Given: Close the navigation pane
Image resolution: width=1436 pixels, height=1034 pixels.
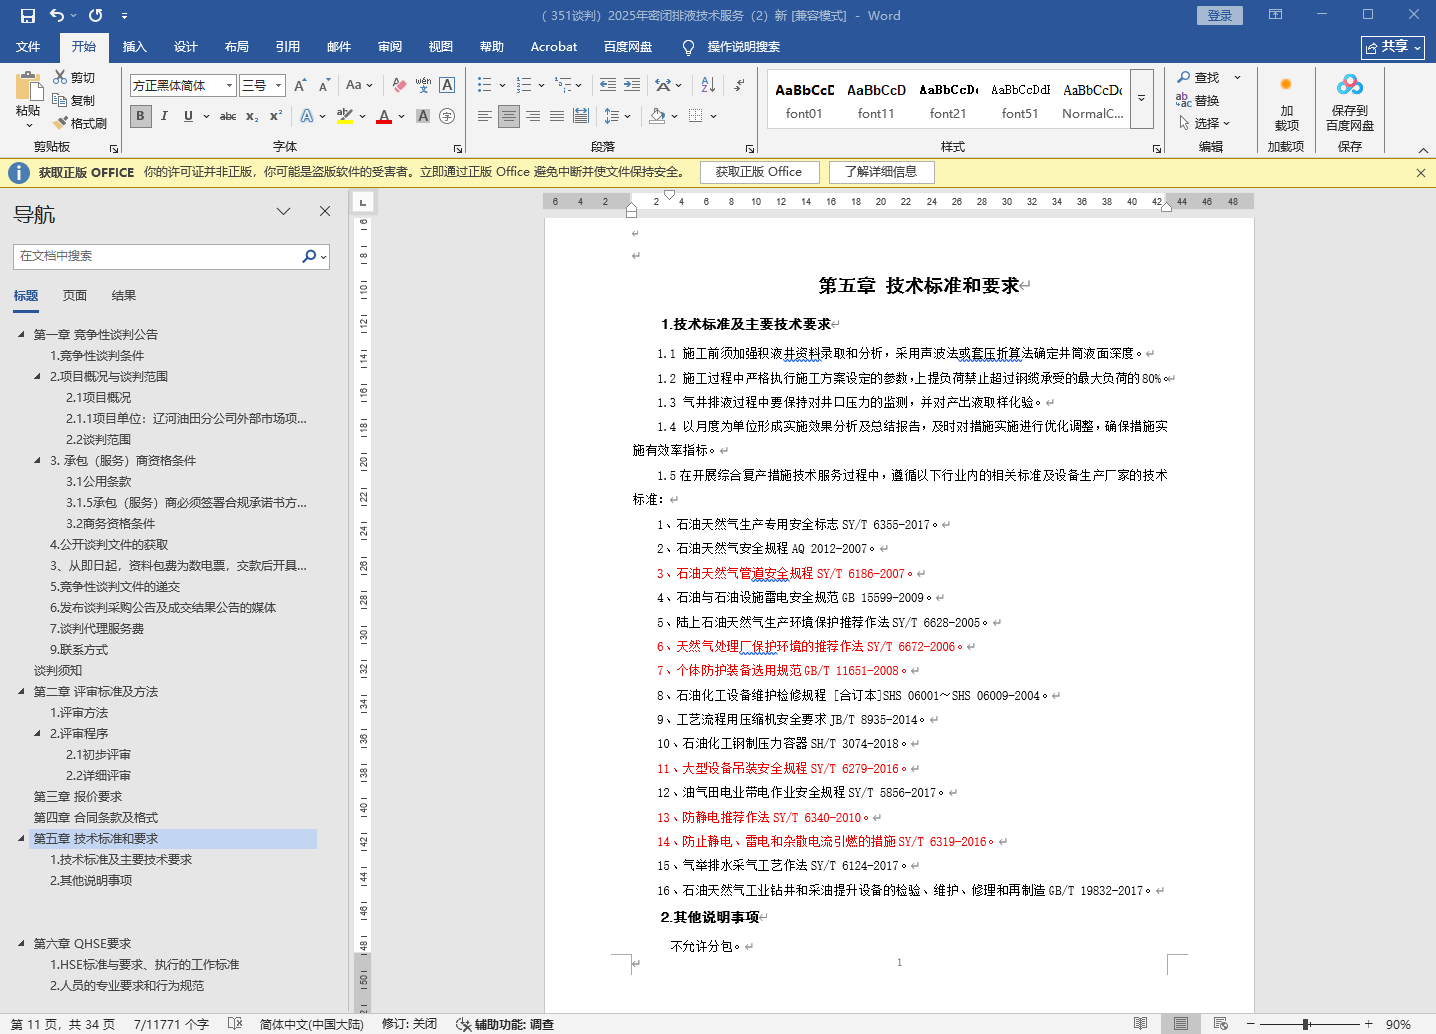Looking at the screenshot, I should 325,211.
